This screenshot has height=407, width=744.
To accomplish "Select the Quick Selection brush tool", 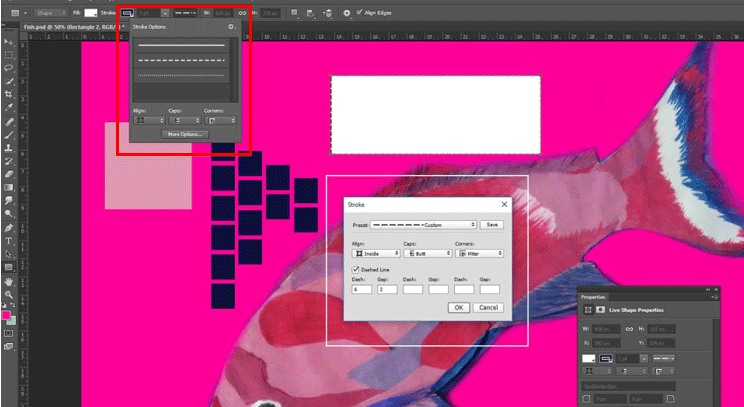I will (9, 82).
